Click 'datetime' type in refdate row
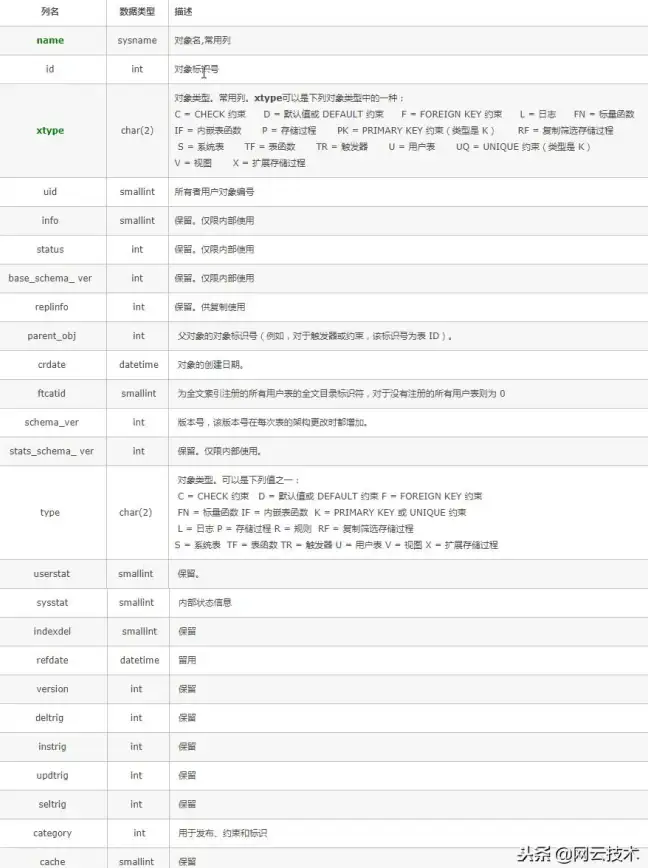Screen dimensions: 648x868 [139, 660]
